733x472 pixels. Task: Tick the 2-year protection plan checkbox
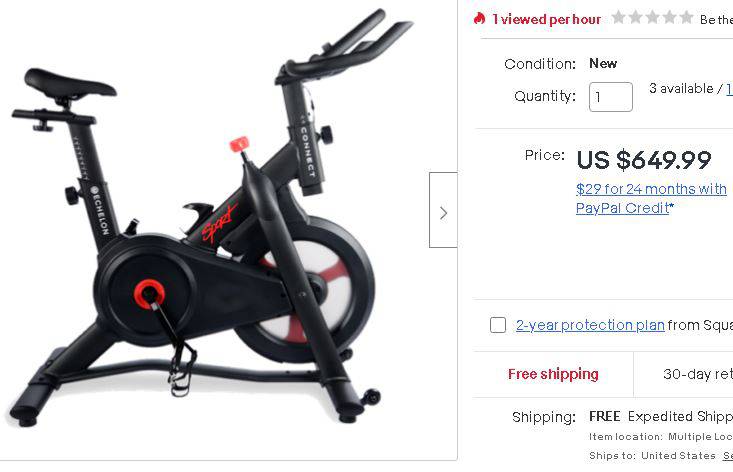point(498,325)
